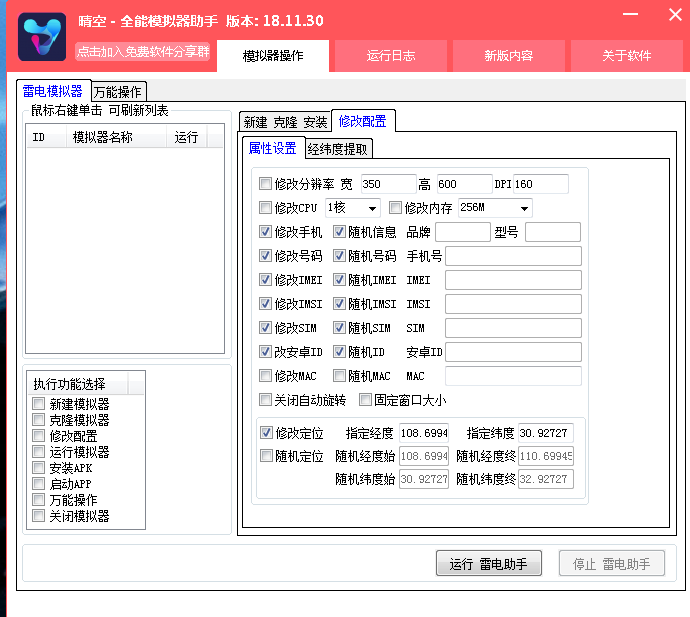The image size is (690, 617).
Task: Click the 运行 column header
Action: coord(187,137)
